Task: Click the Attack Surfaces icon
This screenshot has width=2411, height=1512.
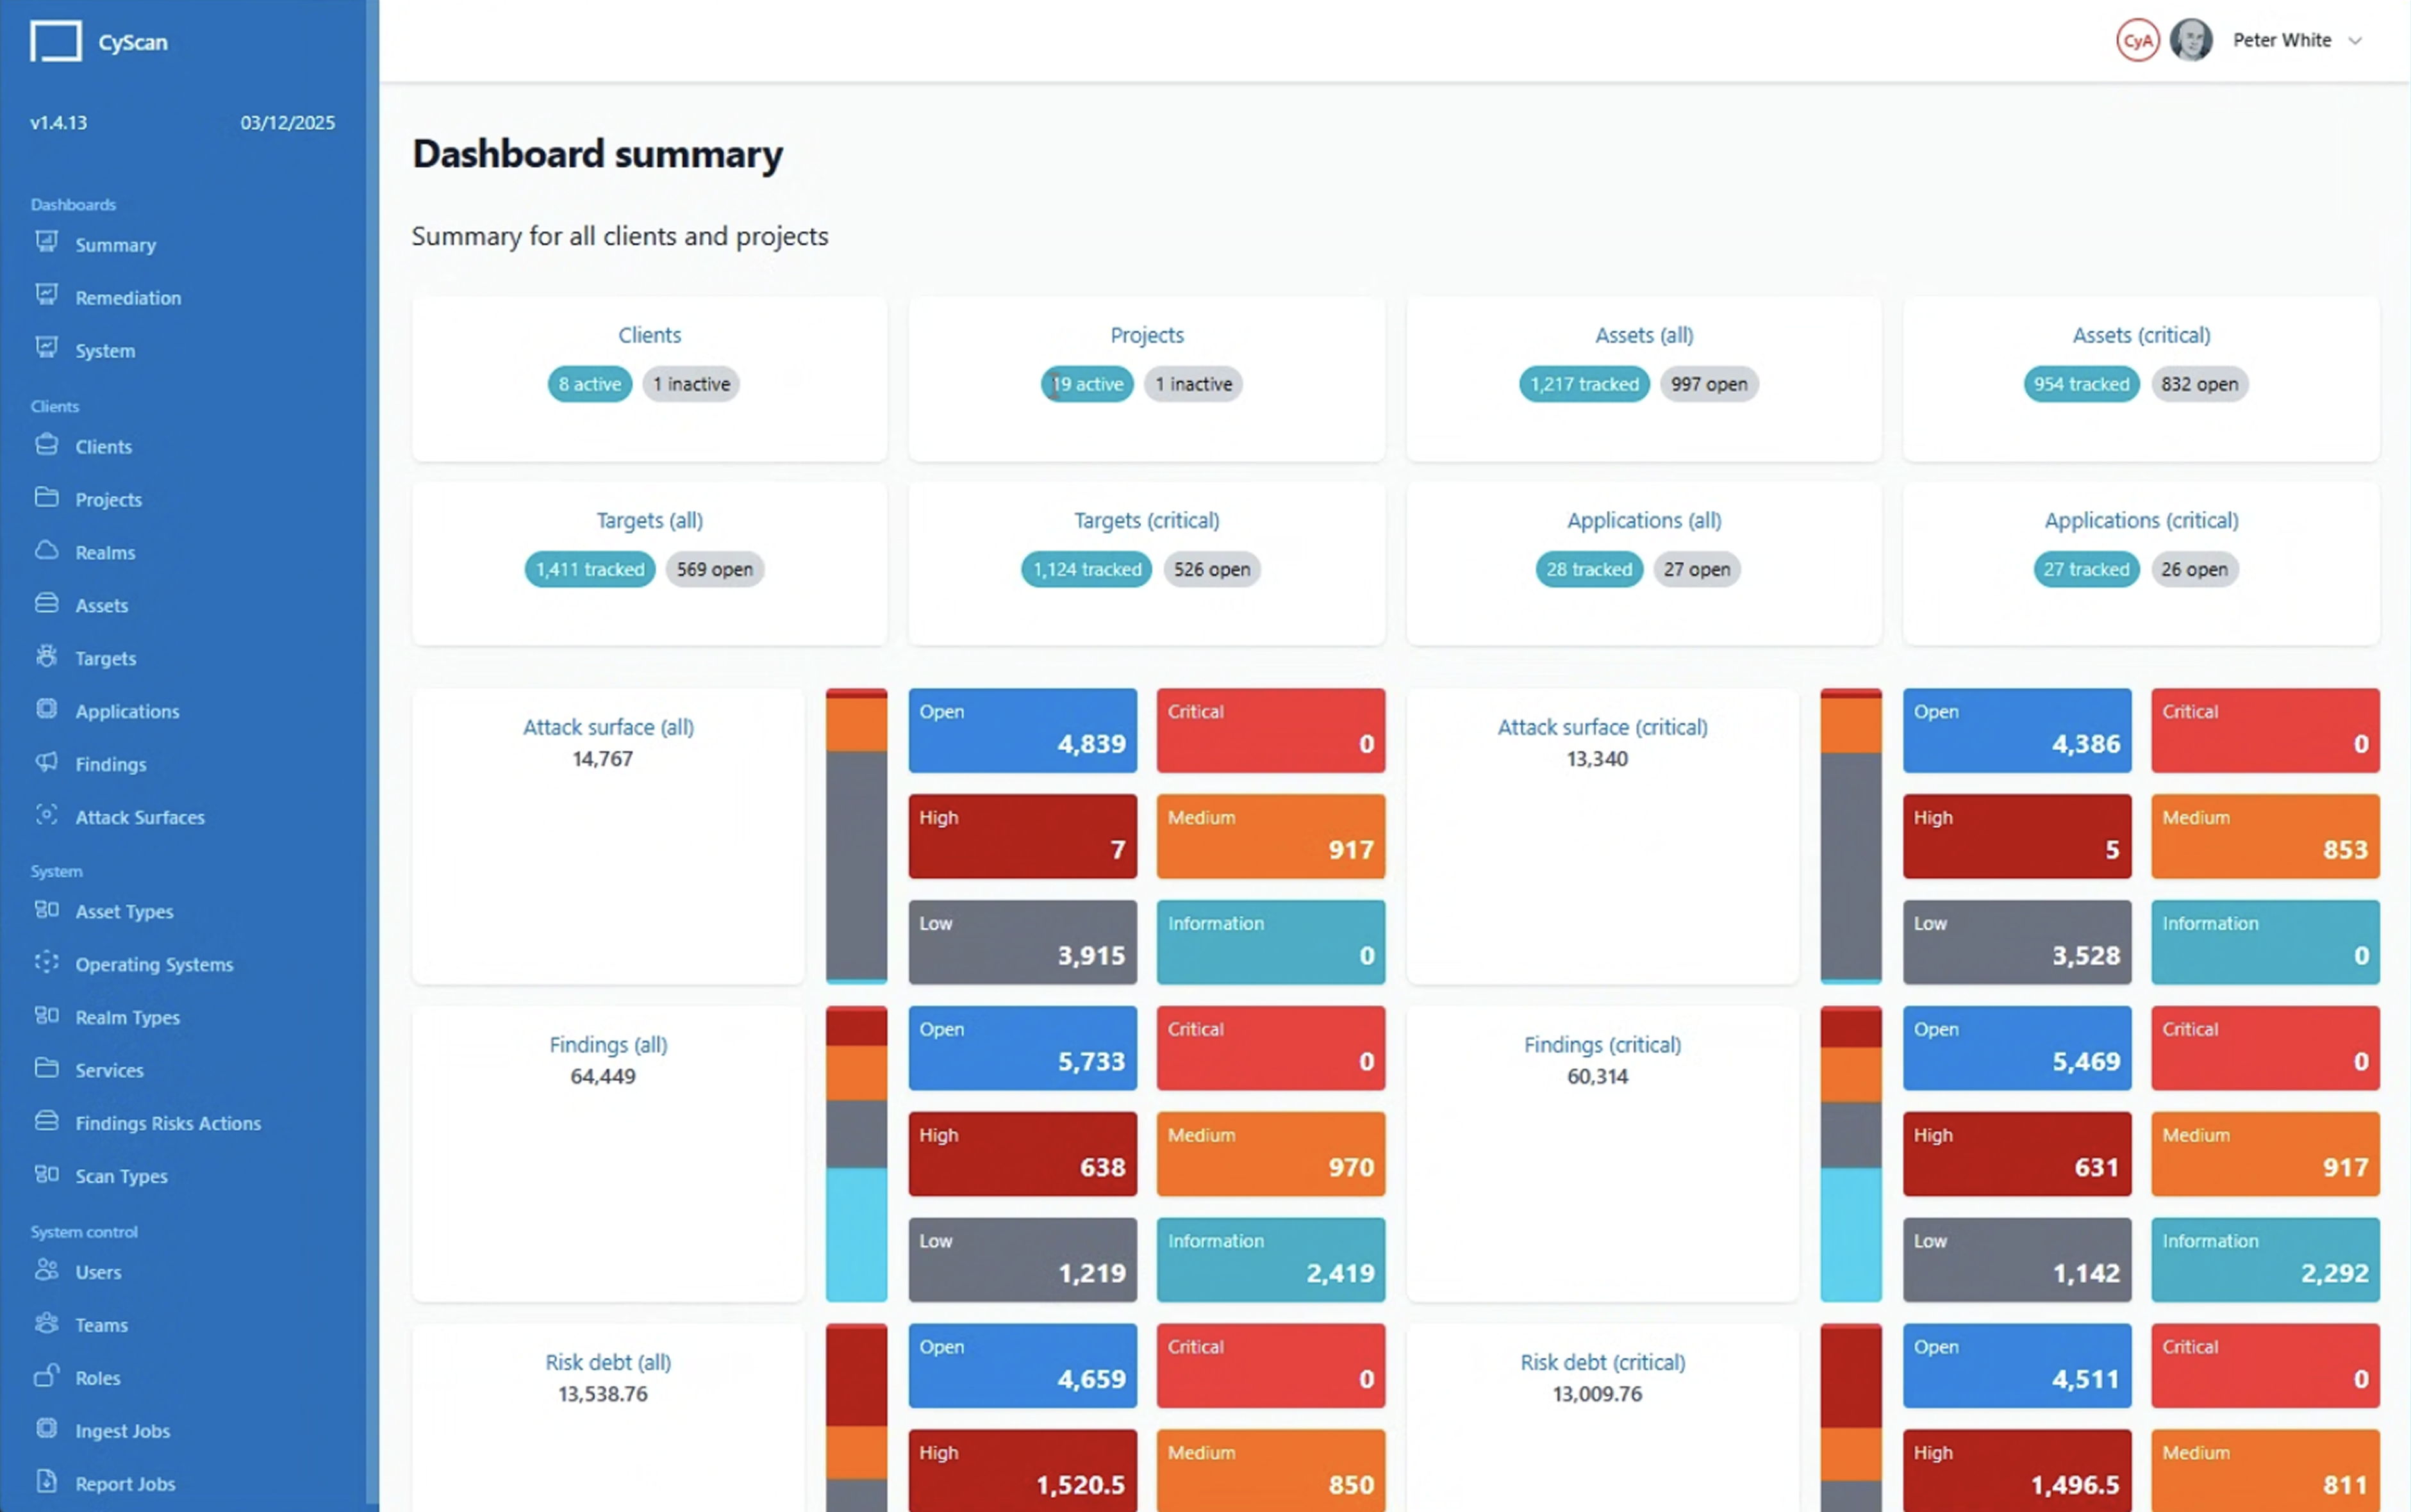Action: [46, 815]
